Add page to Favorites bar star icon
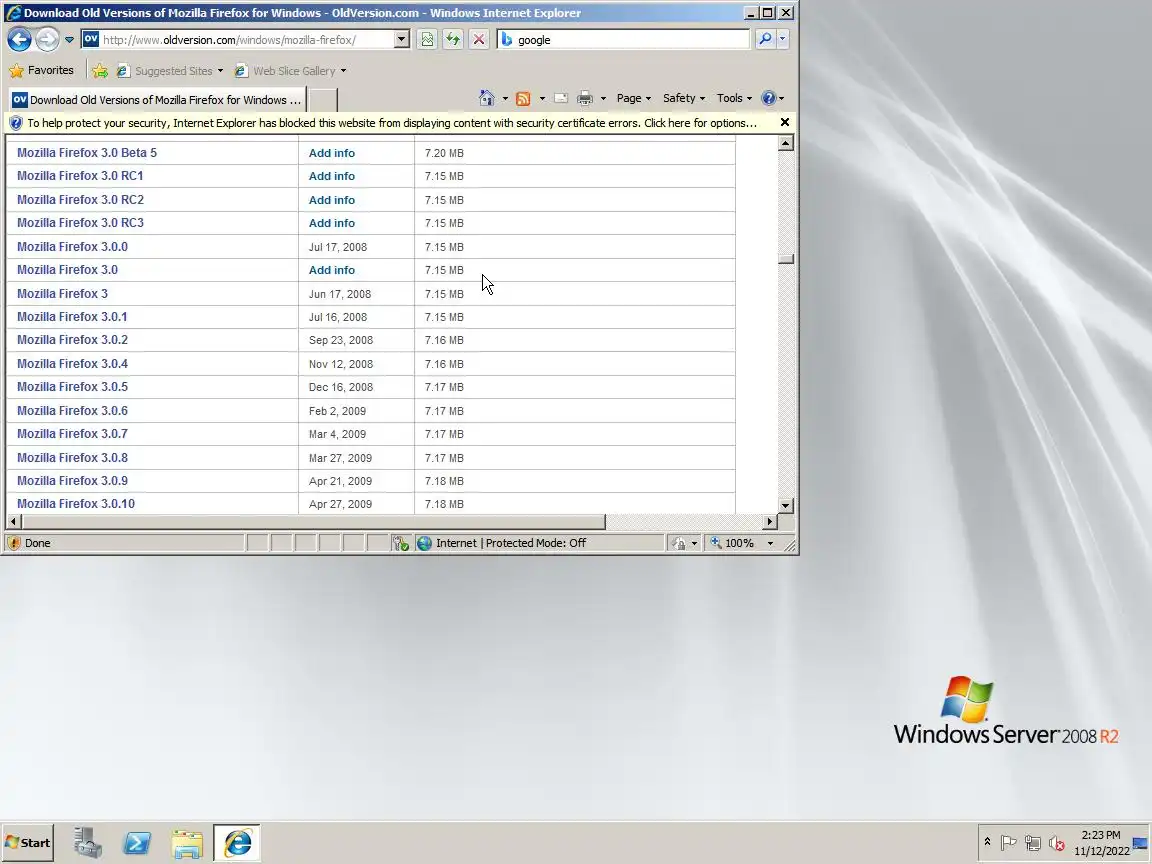Screen dimensions: 1152x864 (x=100, y=71)
